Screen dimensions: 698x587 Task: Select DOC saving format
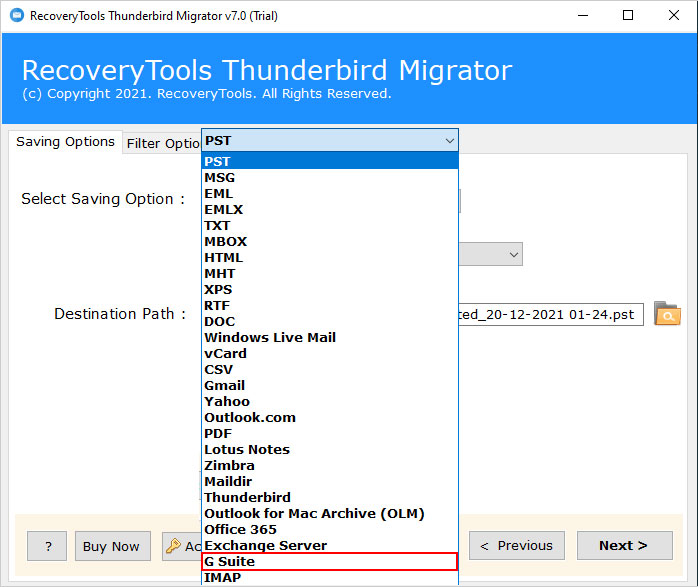click(x=330, y=322)
